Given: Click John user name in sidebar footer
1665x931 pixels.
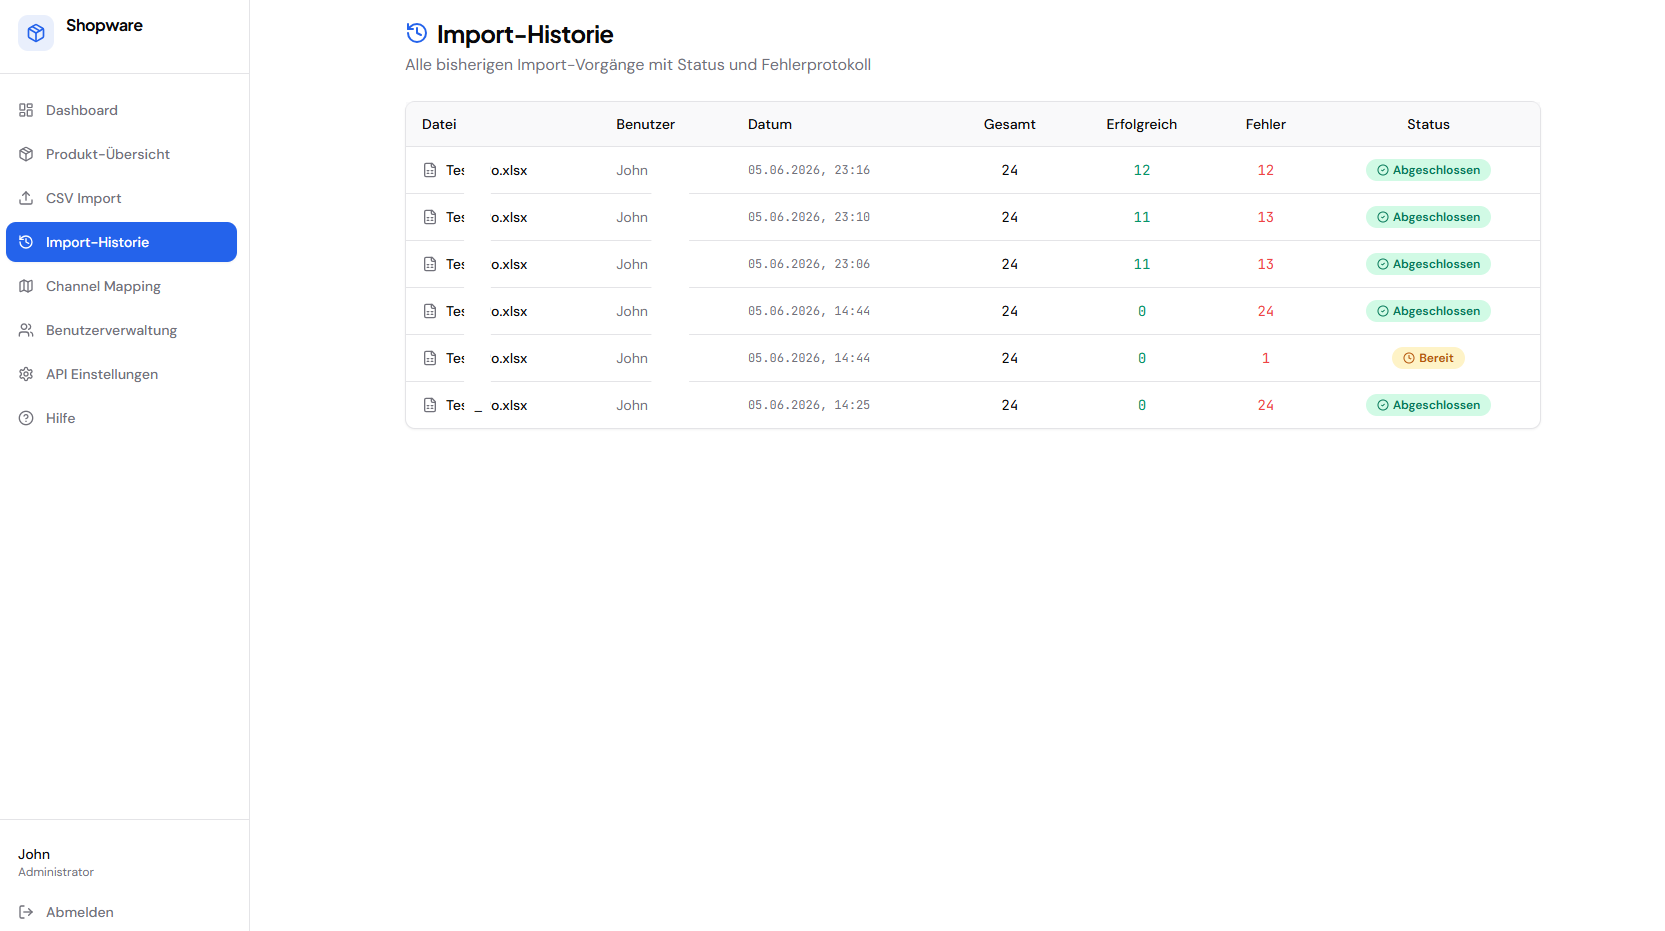Looking at the screenshot, I should pos(34,854).
